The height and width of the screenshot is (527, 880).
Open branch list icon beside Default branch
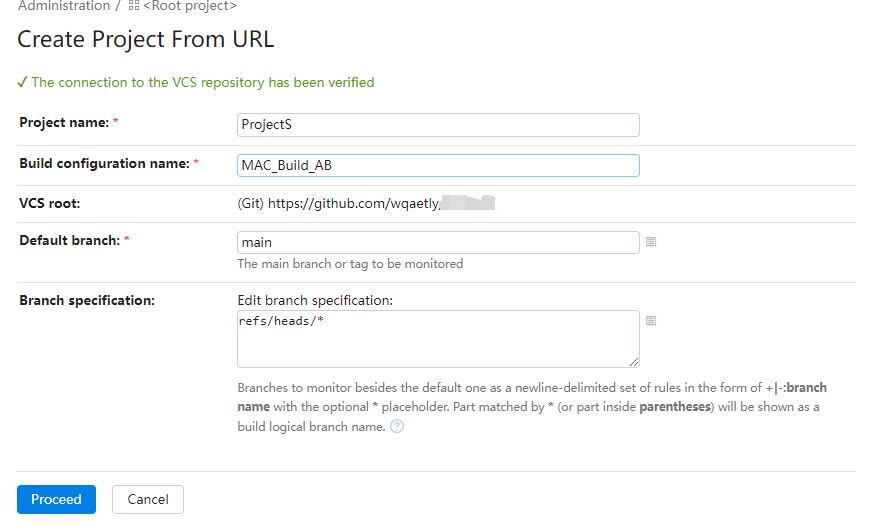651,242
